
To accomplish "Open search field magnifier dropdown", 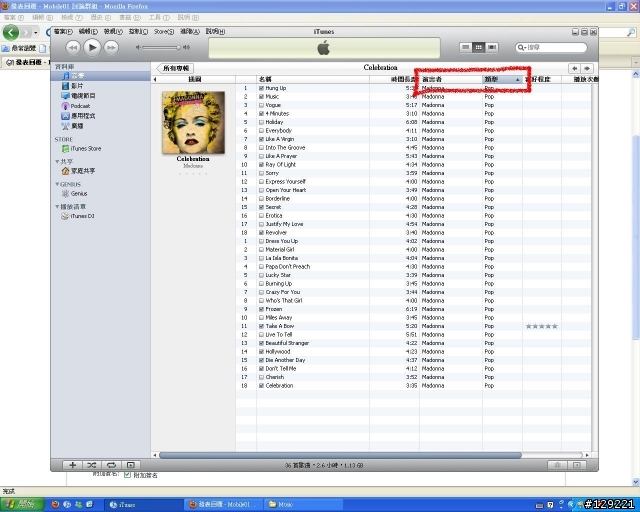I will coord(521,48).
